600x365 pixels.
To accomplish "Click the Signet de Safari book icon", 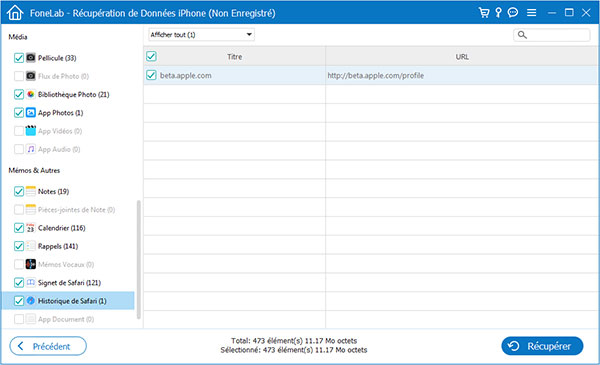I will 31,282.
